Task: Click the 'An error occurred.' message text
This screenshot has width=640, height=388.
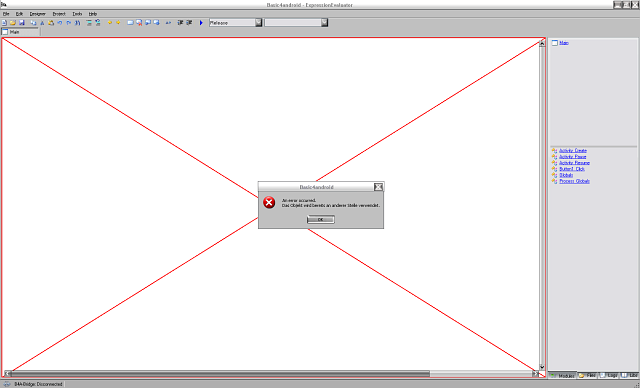Action: 299,201
